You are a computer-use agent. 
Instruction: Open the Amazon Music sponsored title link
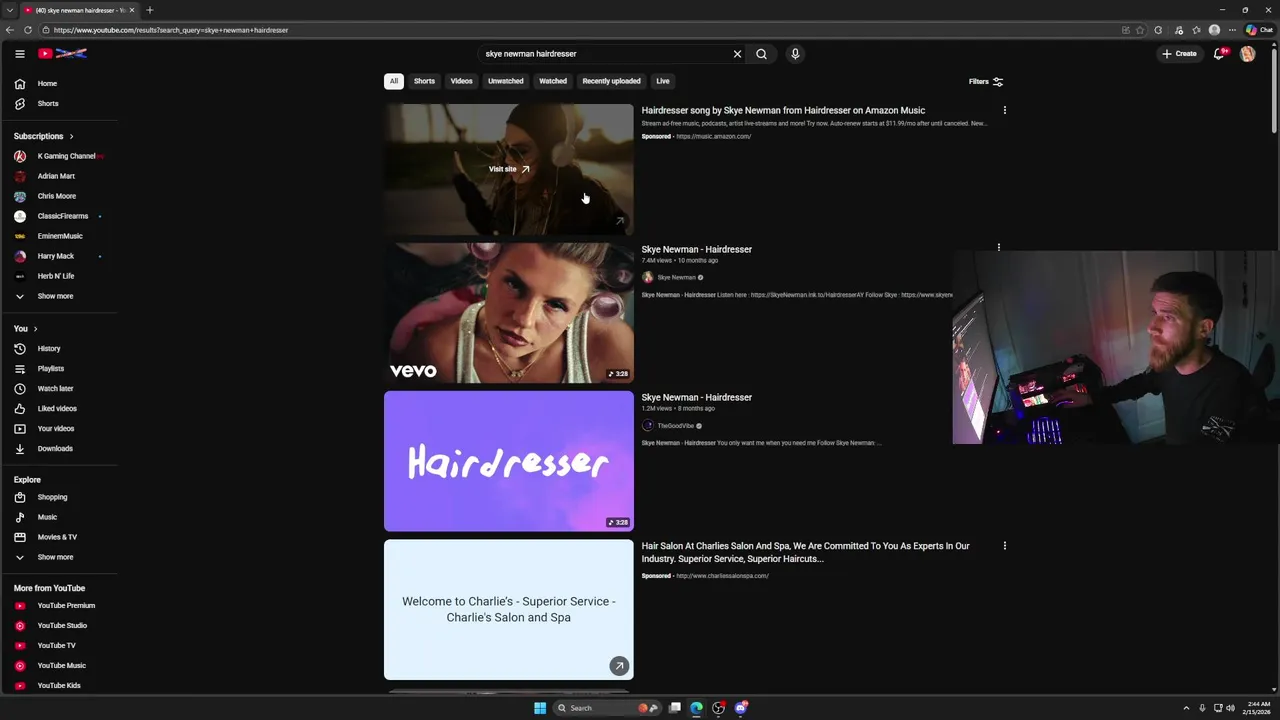point(783,110)
